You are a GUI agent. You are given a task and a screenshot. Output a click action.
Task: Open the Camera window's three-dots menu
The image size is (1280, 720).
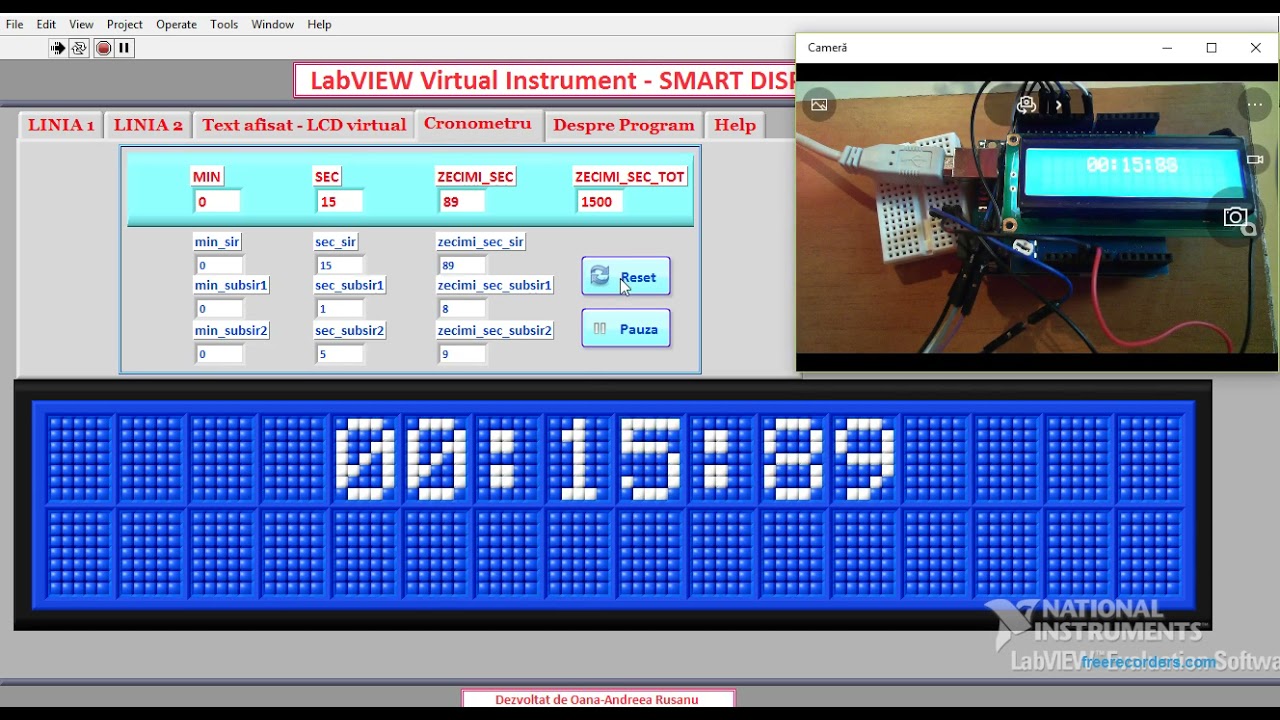(x=1255, y=105)
